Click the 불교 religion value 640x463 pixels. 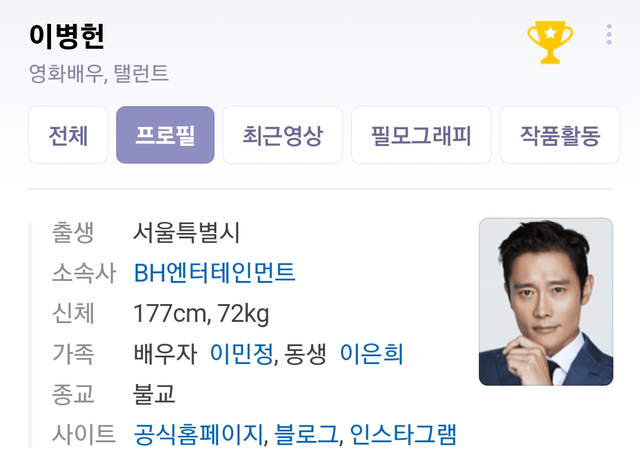click(x=154, y=394)
